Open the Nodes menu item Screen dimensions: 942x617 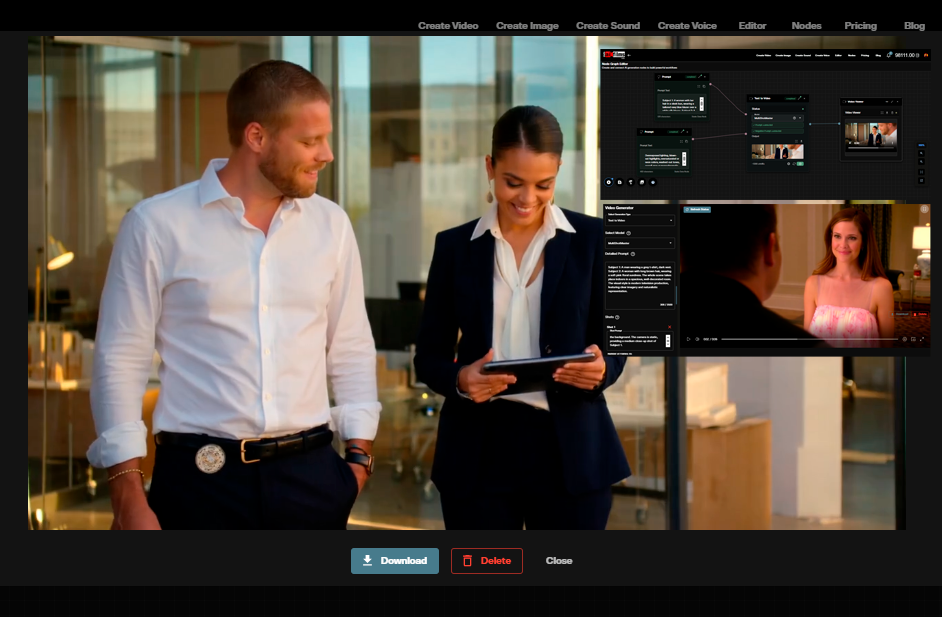[x=806, y=26]
